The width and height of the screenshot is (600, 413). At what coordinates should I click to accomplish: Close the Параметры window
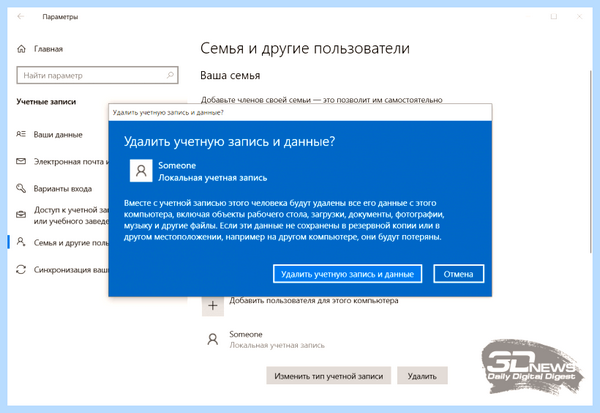click(579, 16)
